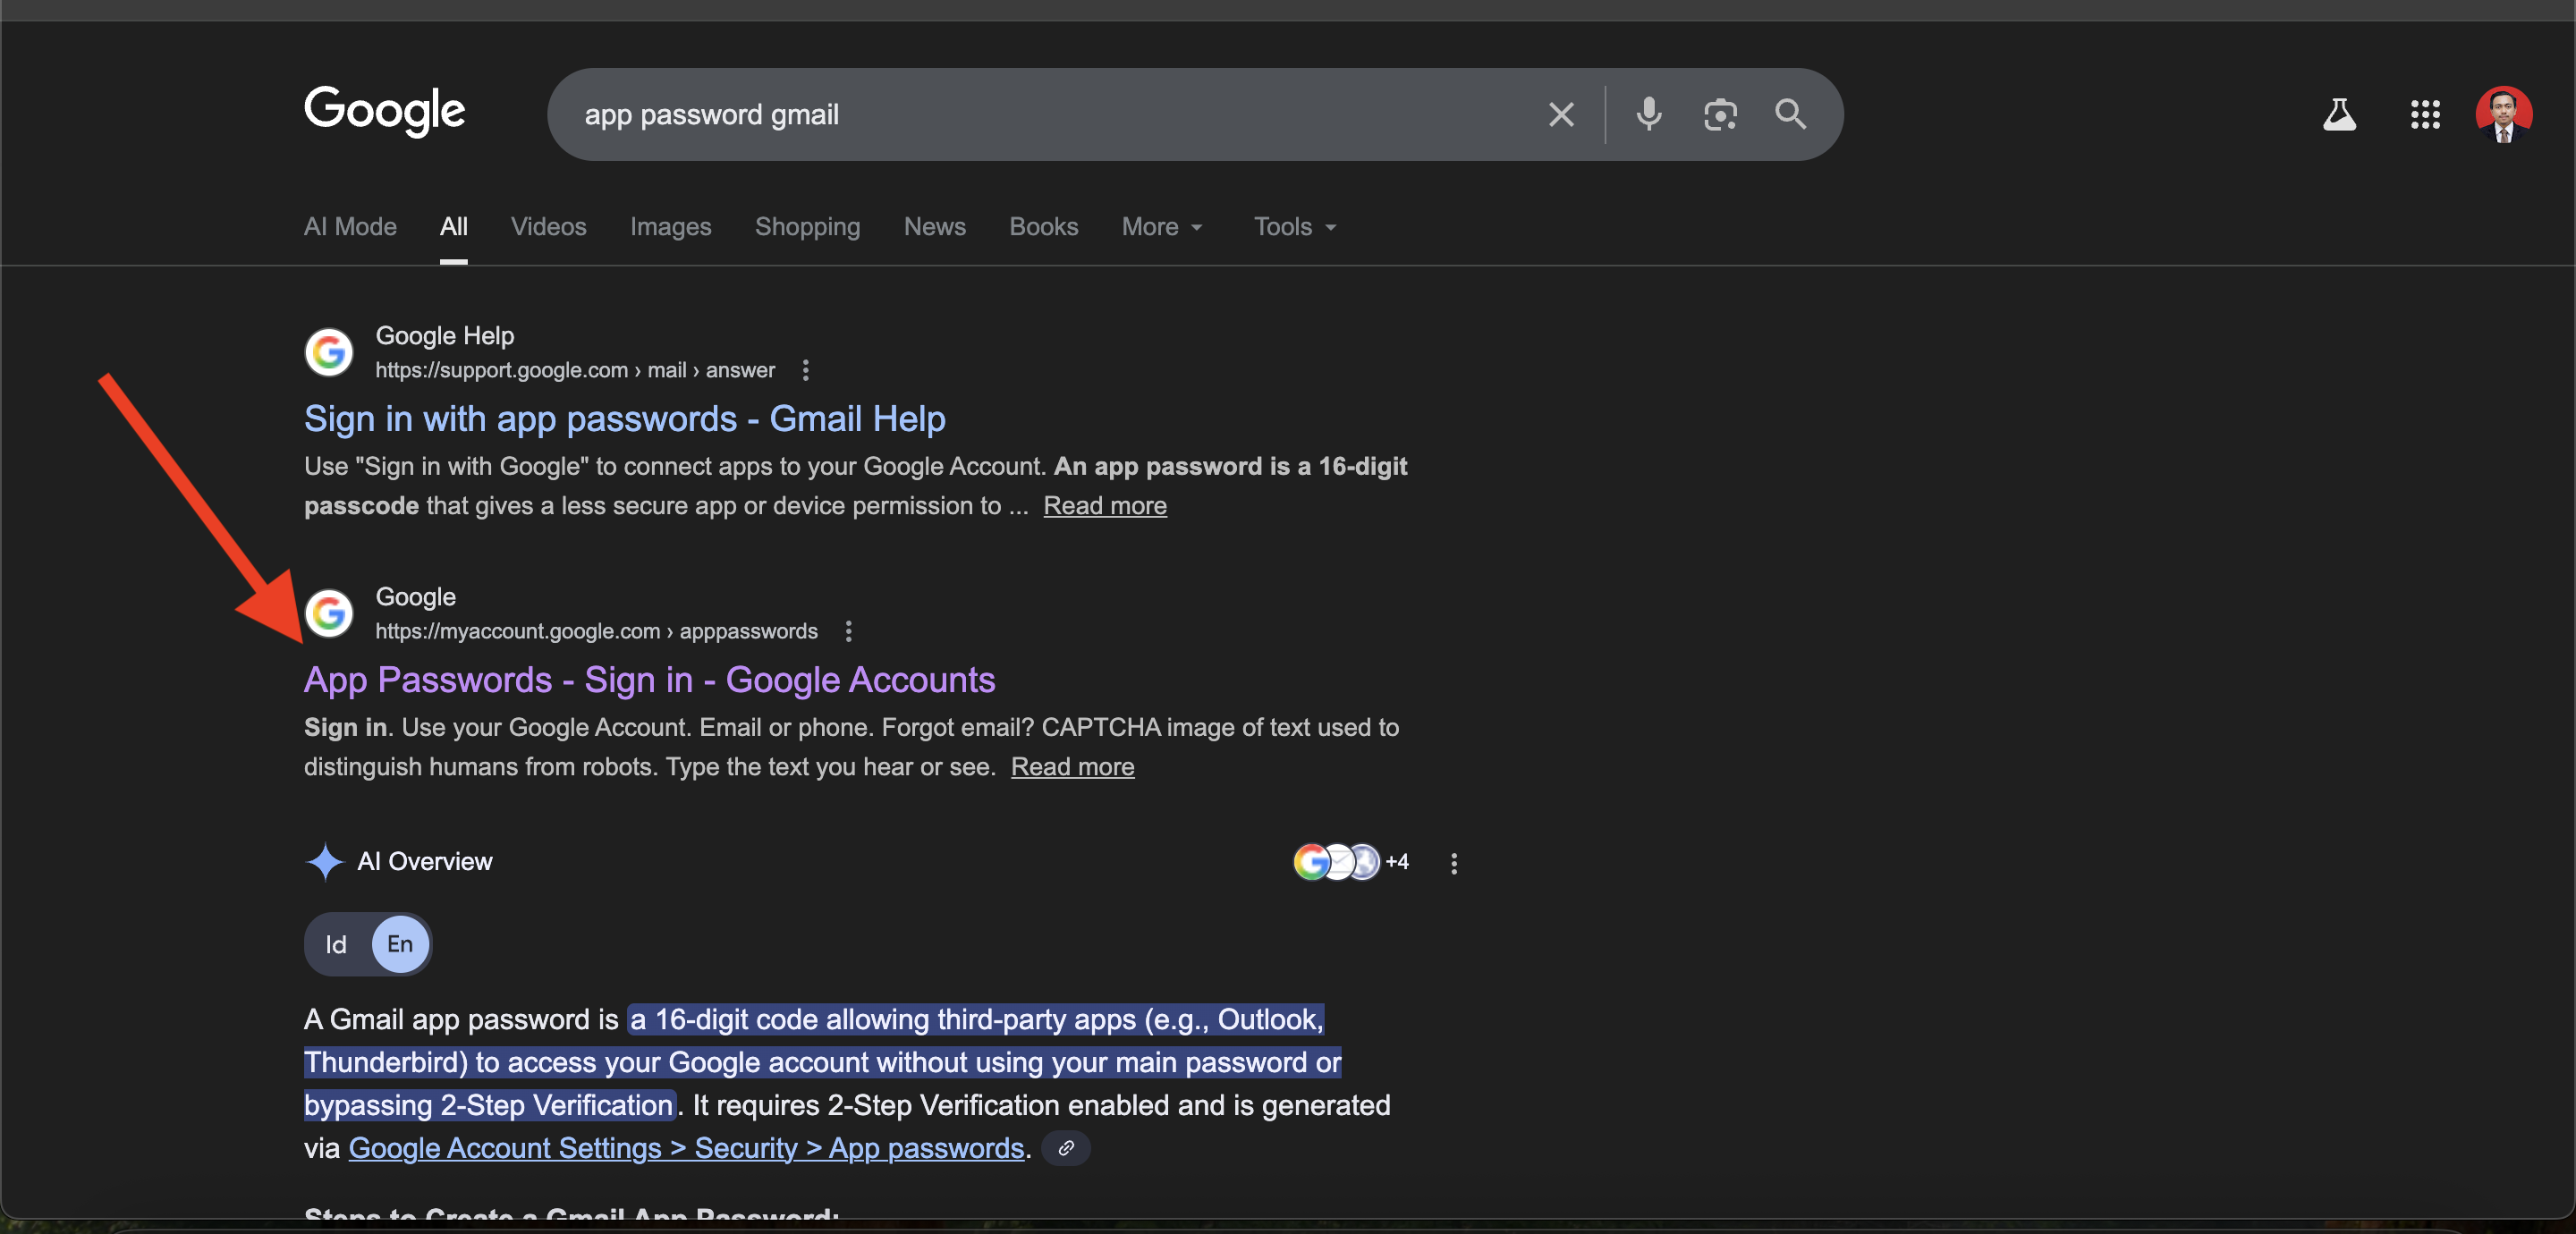Start voice search with microphone icon

click(x=1648, y=115)
